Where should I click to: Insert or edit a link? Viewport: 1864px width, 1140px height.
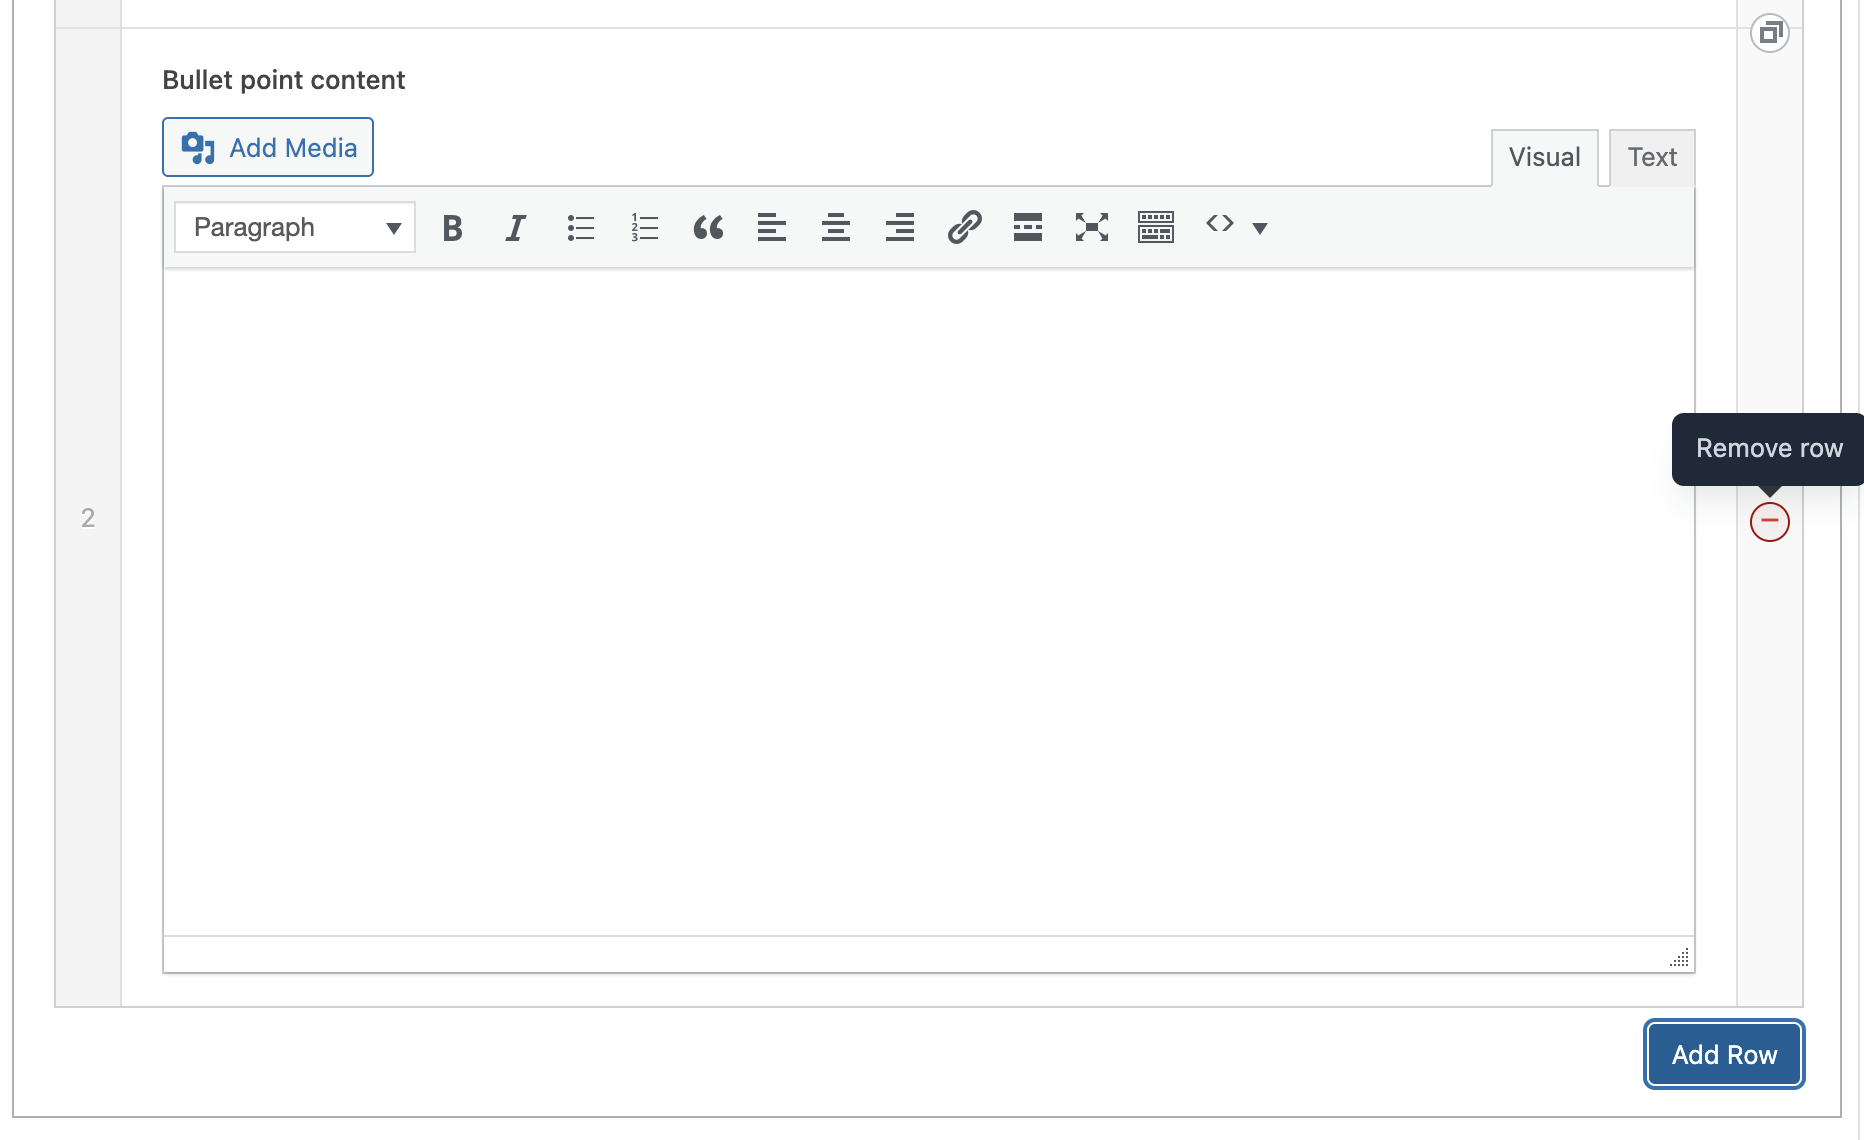(964, 228)
